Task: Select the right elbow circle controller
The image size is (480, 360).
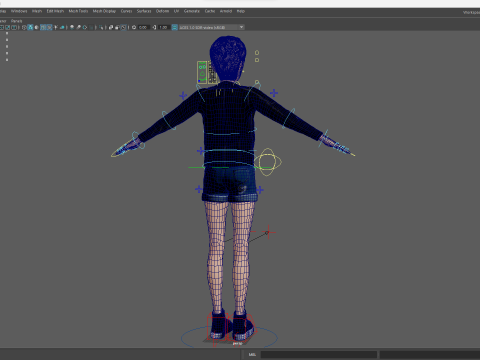Action: click(289, 118)
